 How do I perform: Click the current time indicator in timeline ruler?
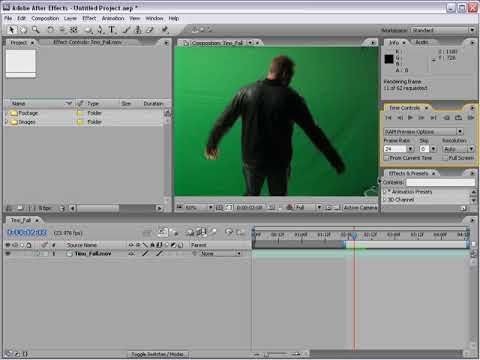click(354, 236)
